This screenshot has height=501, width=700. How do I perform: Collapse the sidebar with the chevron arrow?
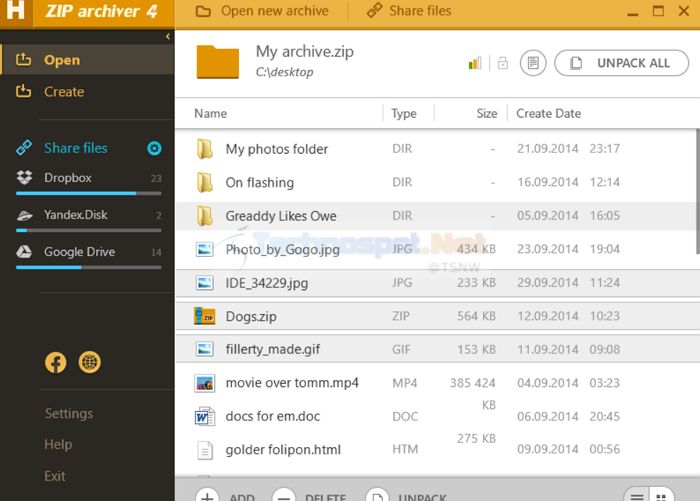click(x=168, y=37)
